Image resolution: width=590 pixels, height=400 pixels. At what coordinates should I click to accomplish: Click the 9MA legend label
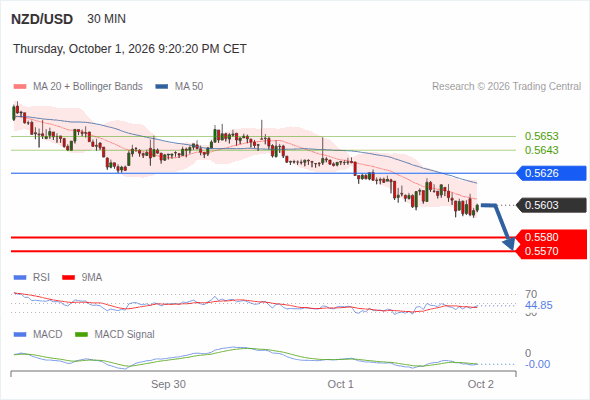(x=92, y=278)
